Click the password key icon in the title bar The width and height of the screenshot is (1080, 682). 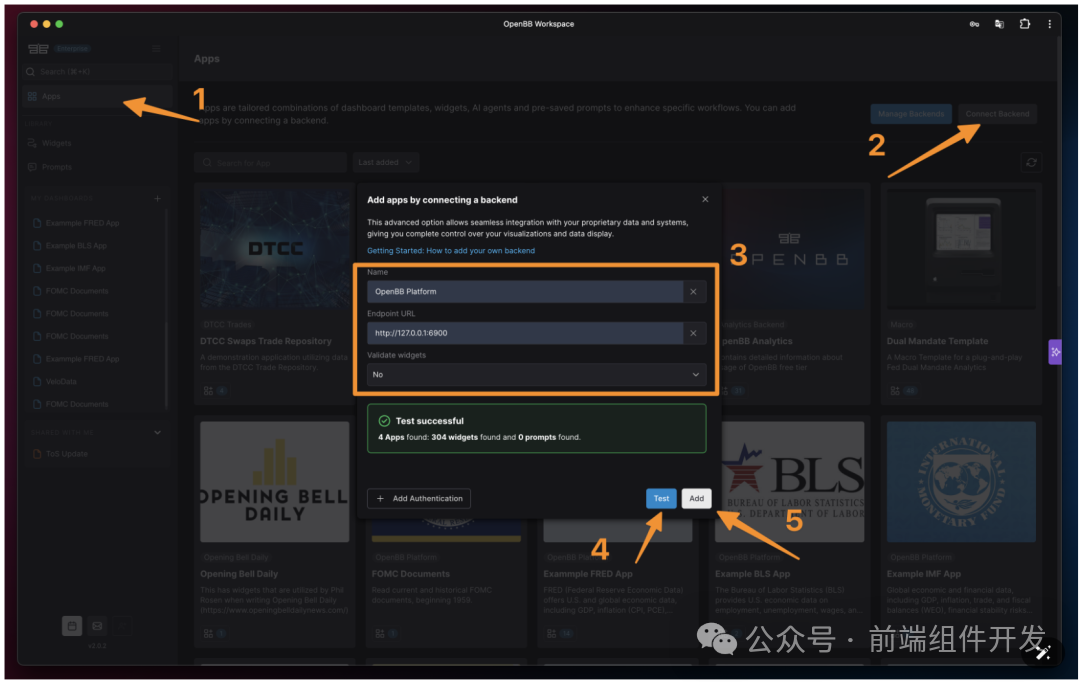coord(974,24)
